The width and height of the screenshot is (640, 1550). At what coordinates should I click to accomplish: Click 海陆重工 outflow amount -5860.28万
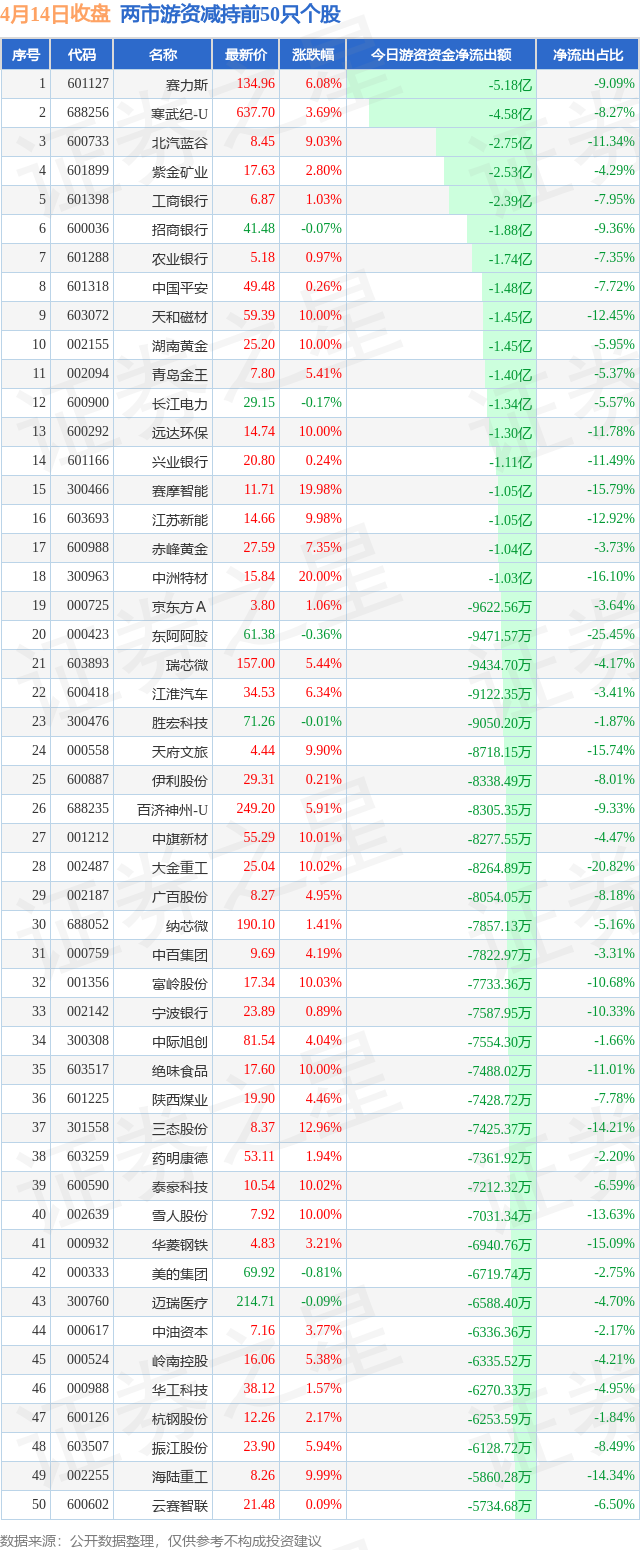point(500,1477)
